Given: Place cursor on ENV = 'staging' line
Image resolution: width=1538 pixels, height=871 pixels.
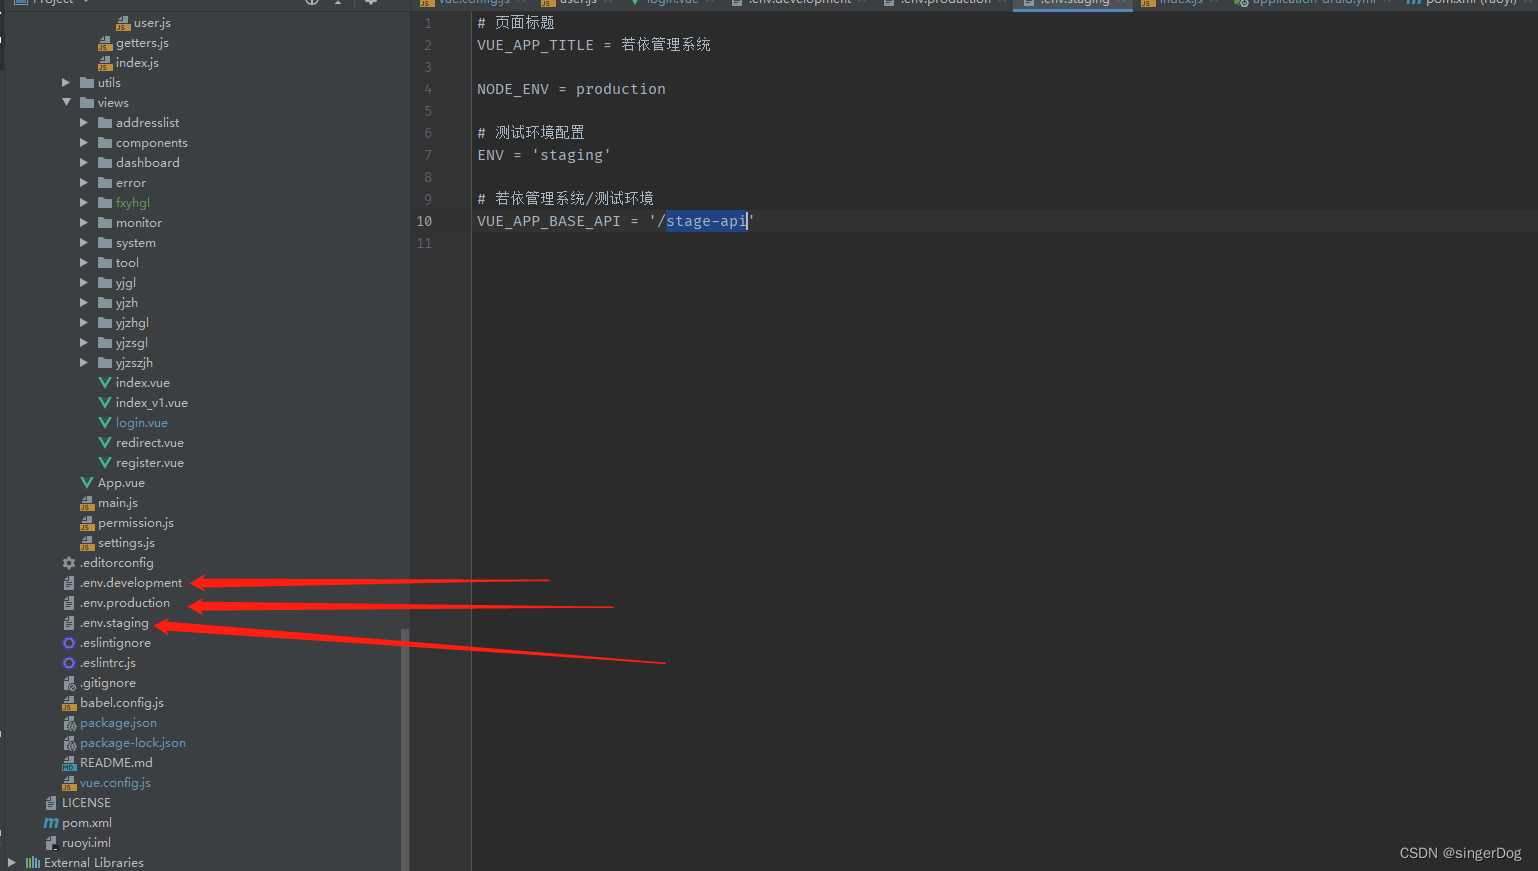Looking at the screenshot, I should tap(544, 155).
